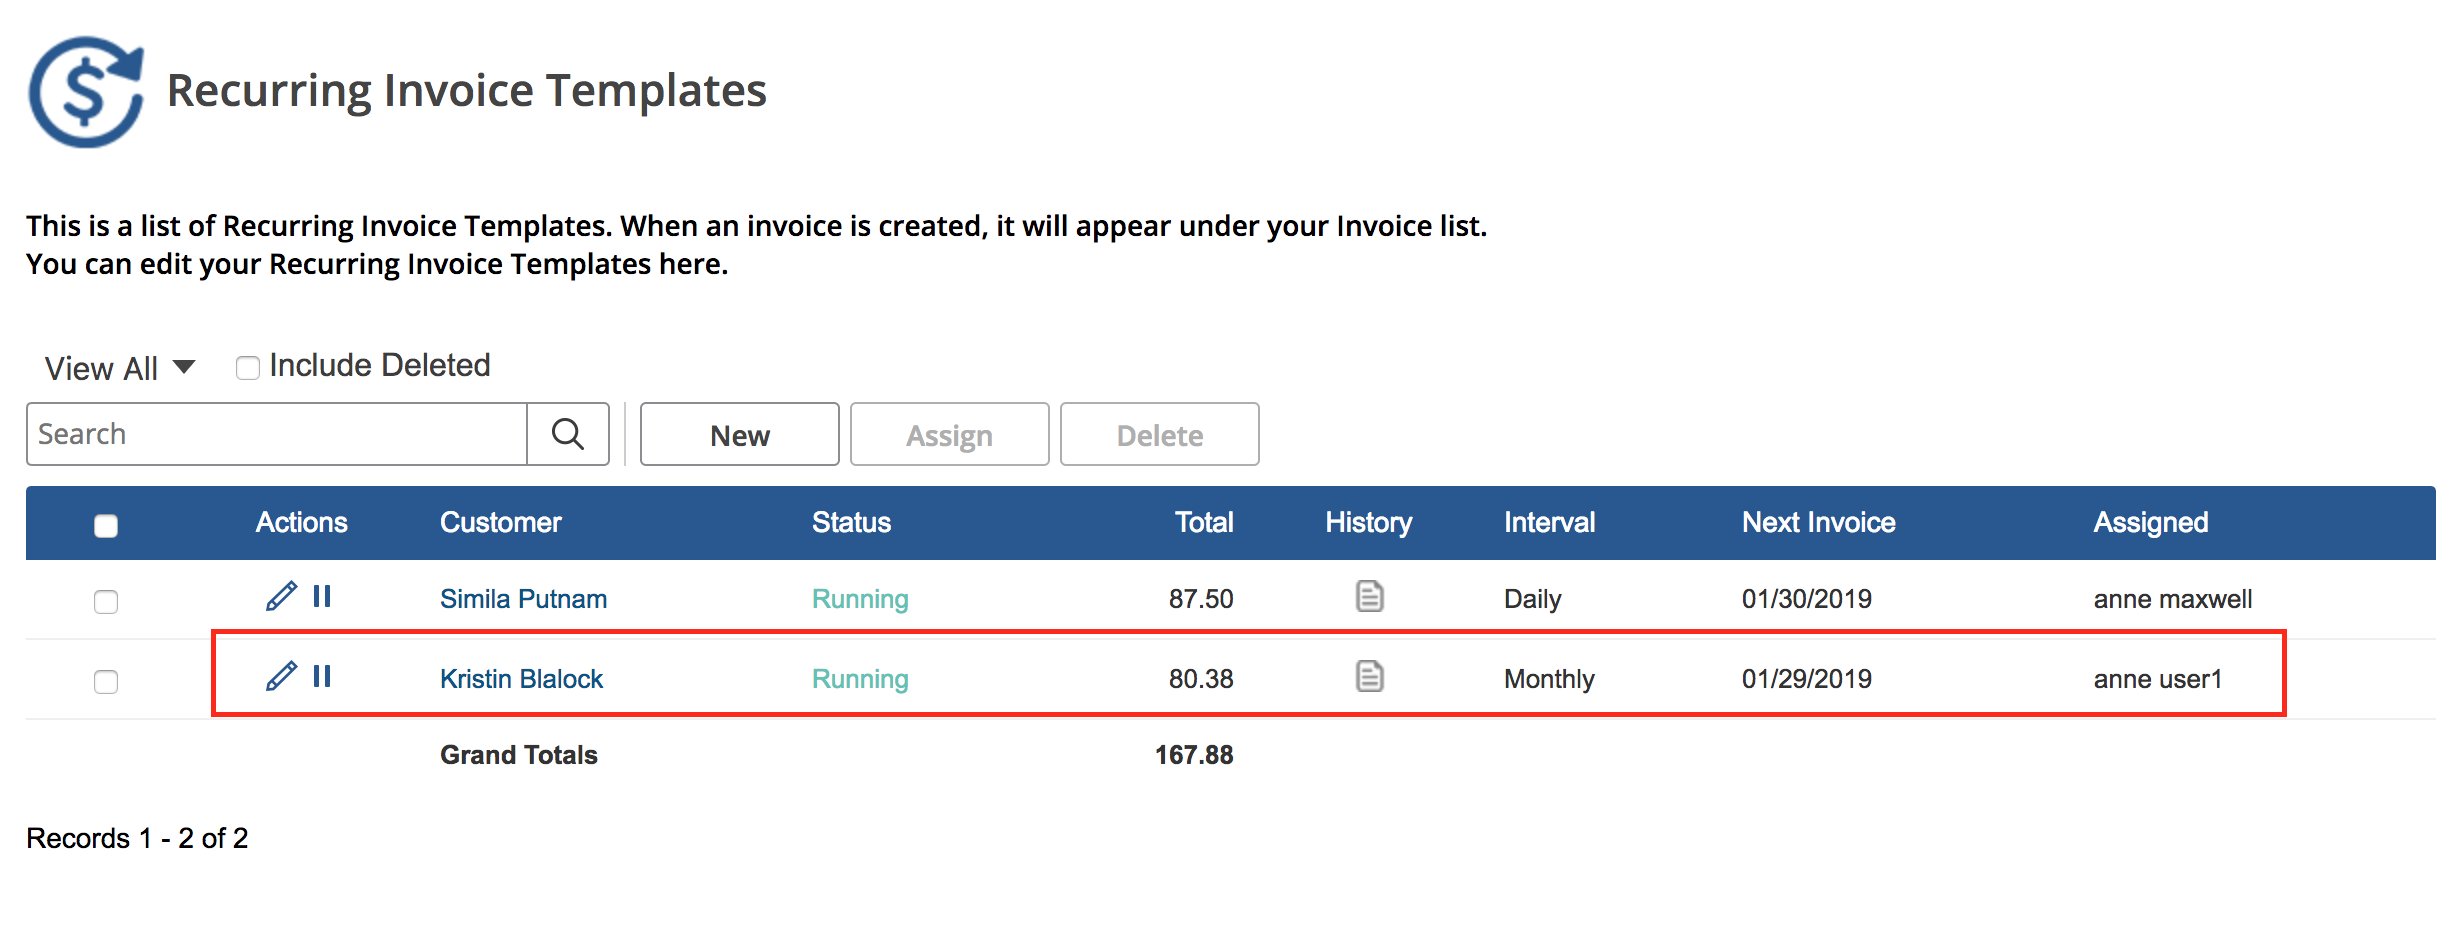The width and height of the screenshot is (2456, 944).
Task: Select the Kristin Blalock row checkbox
Action: pyautogui.click(x=106, y=681)
